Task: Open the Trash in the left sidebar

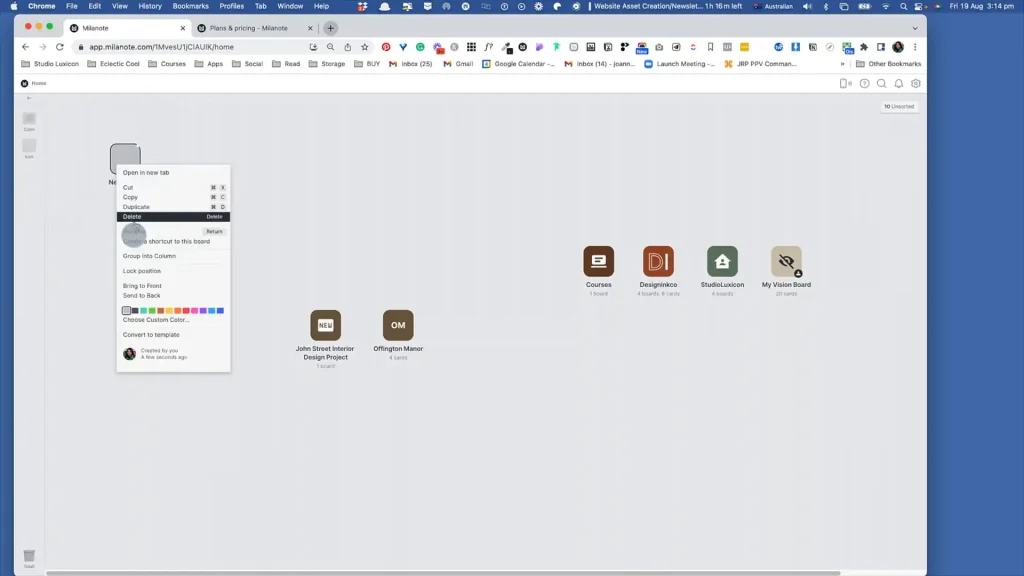Action: point(29,558)
